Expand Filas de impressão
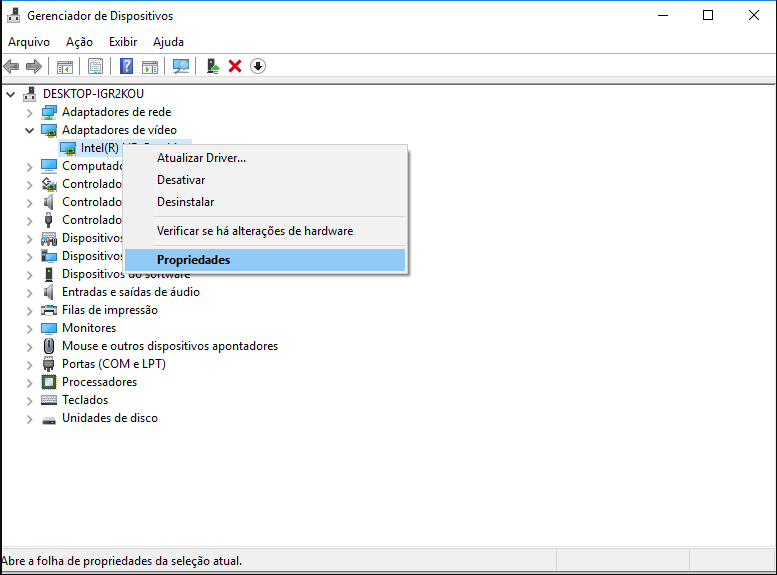Image resolution: width=777 pixels, height=575 pixels. pyautogui.click(x=30, y=310)
